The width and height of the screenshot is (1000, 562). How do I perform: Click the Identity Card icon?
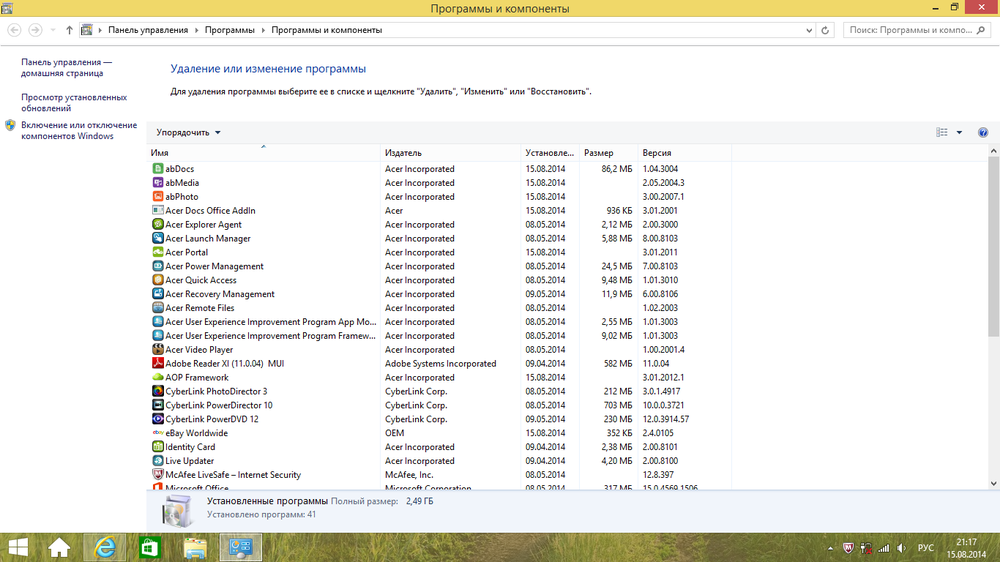(158, 447)
